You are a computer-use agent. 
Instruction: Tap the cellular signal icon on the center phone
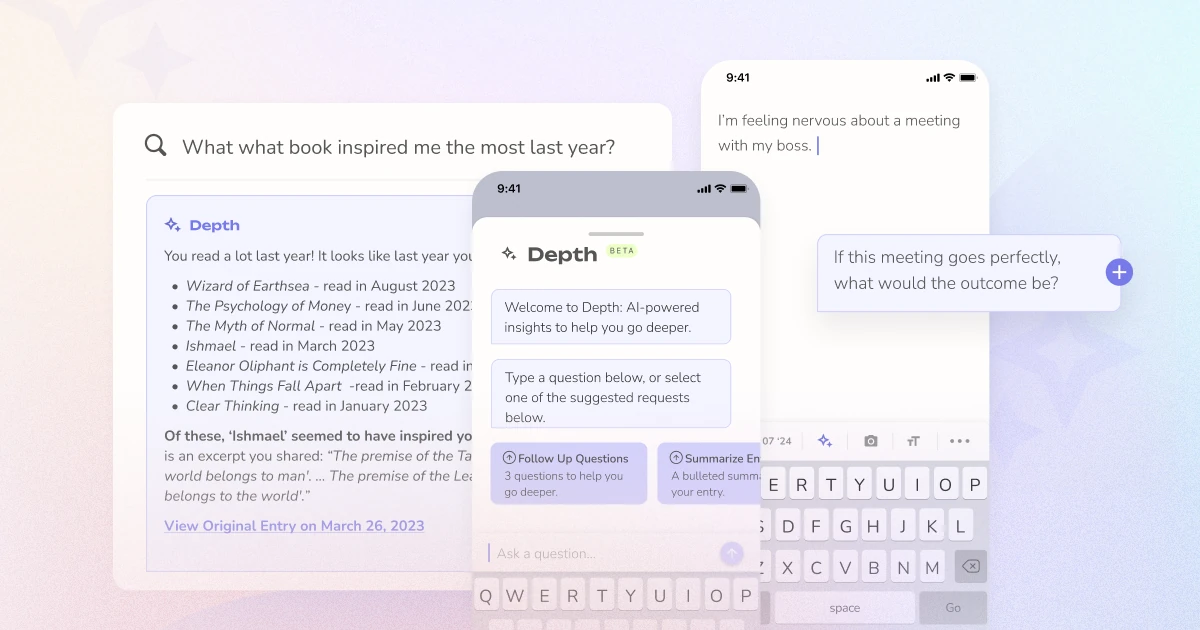(x=704, y=188)
